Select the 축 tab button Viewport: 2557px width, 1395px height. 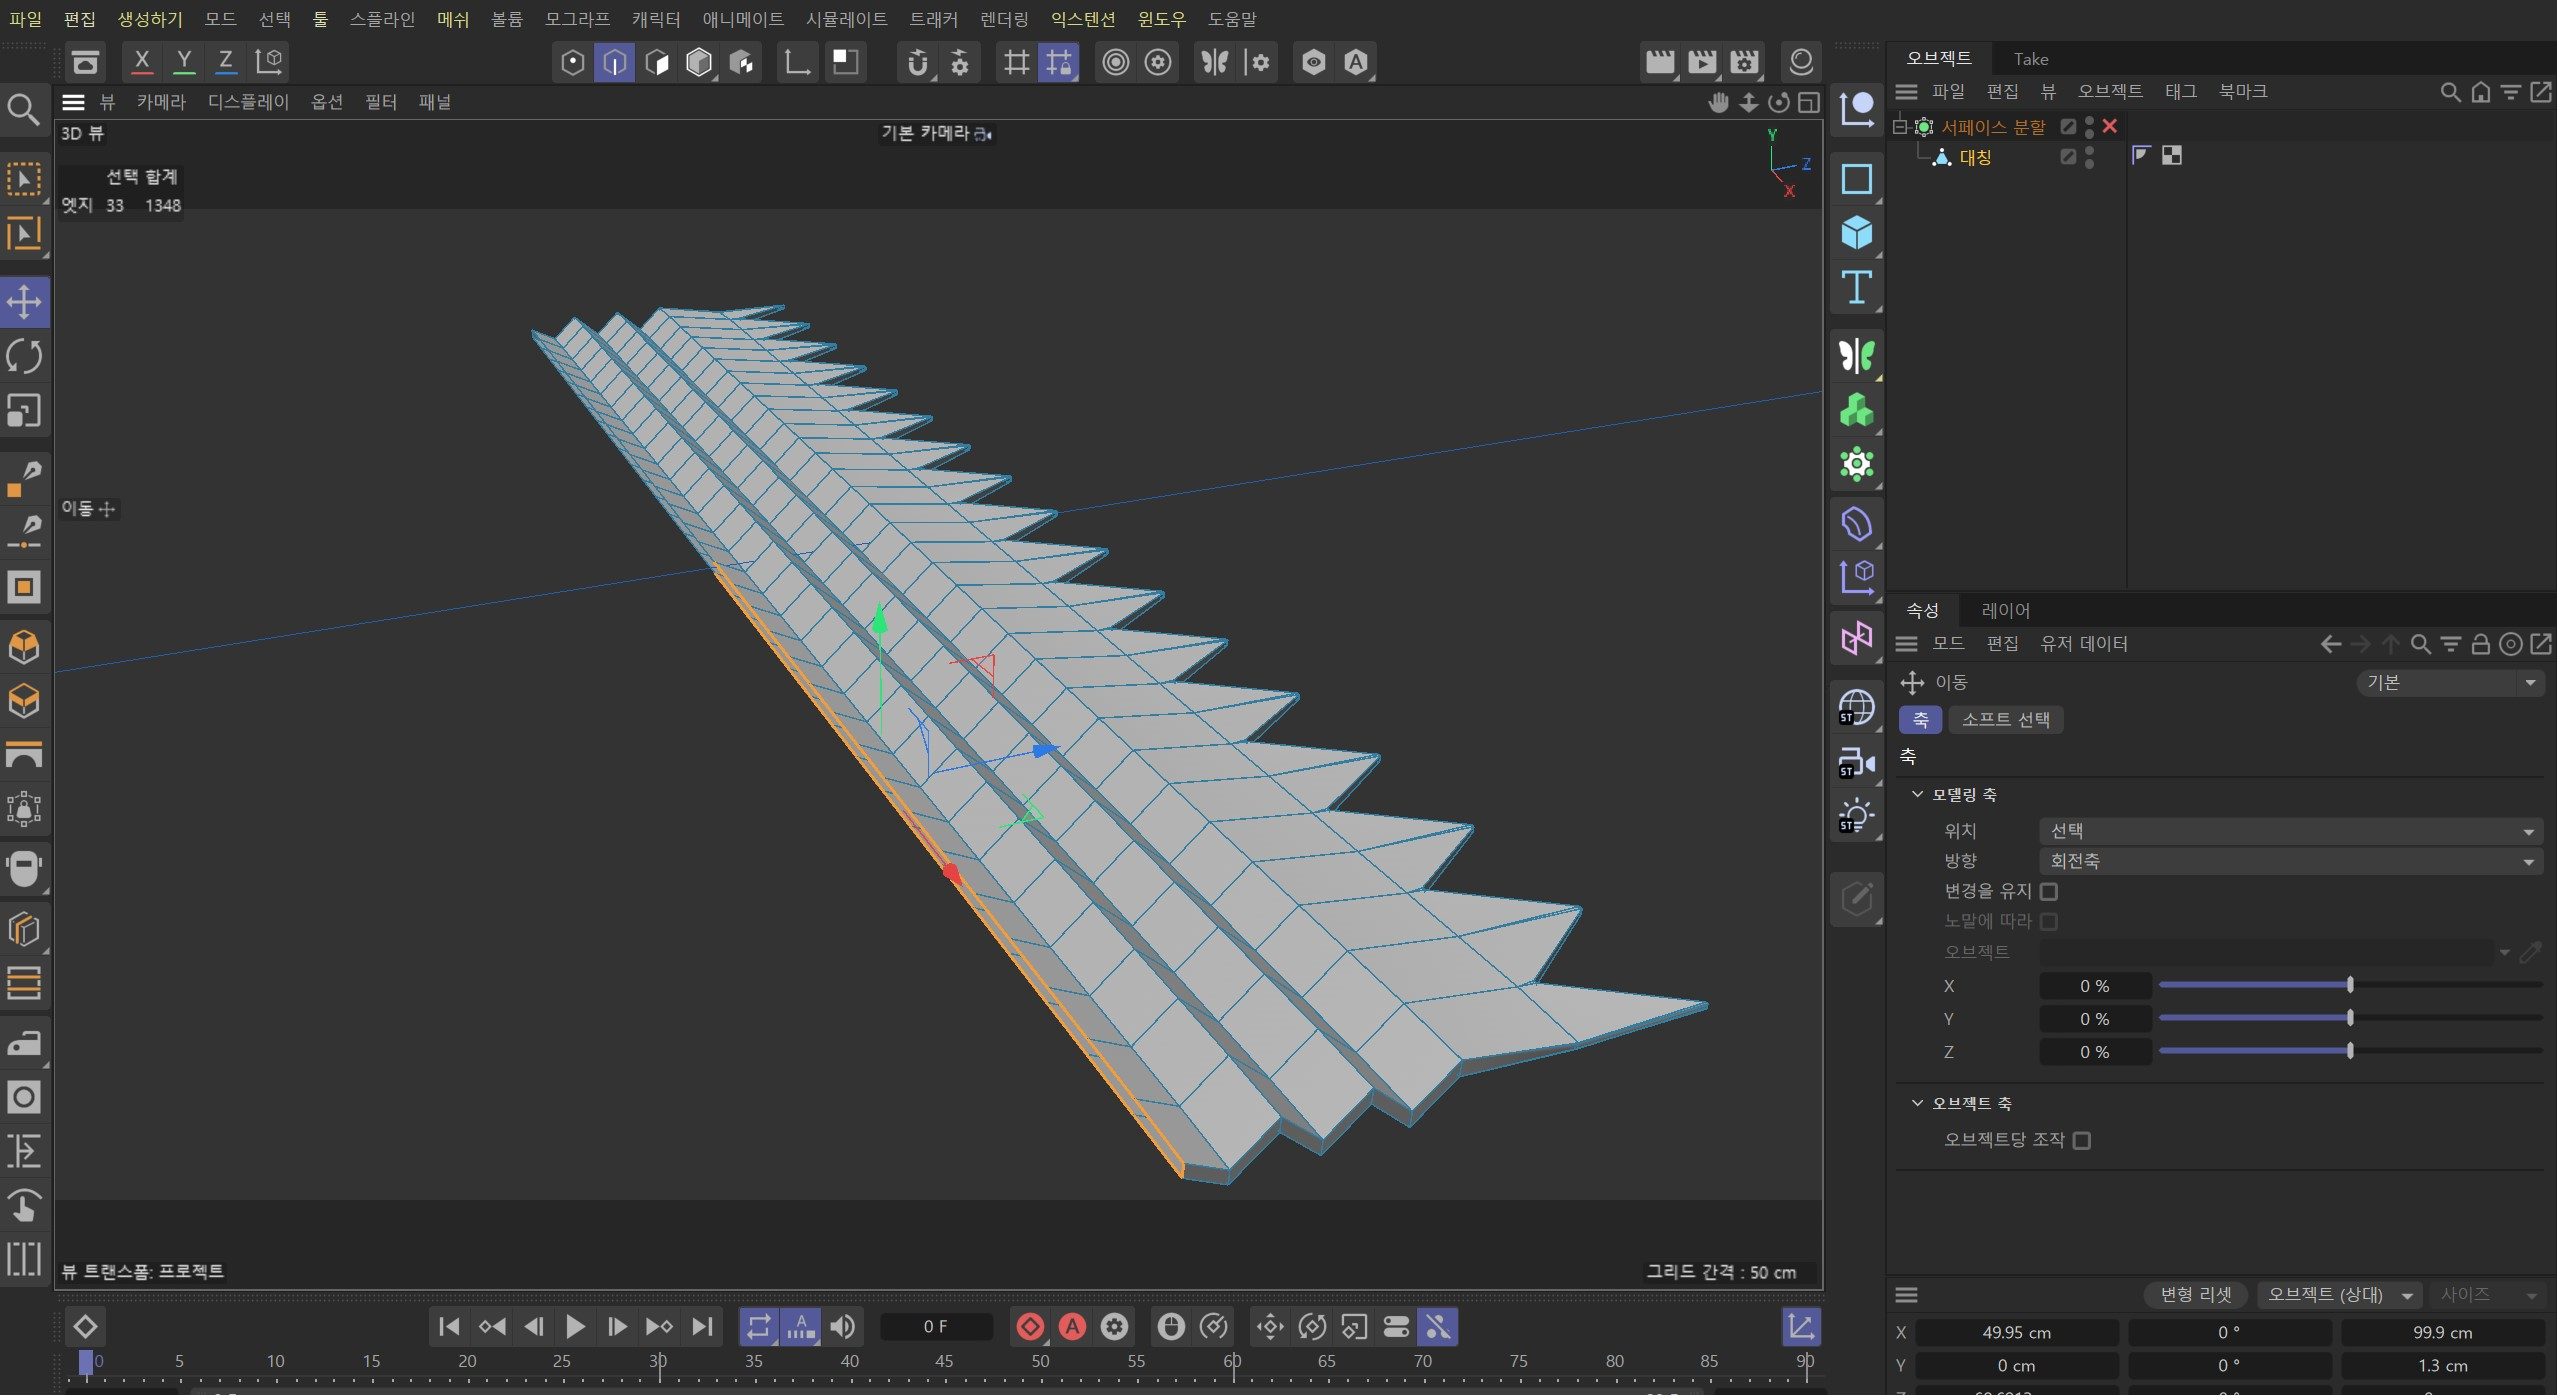[x=1920, y=720]
